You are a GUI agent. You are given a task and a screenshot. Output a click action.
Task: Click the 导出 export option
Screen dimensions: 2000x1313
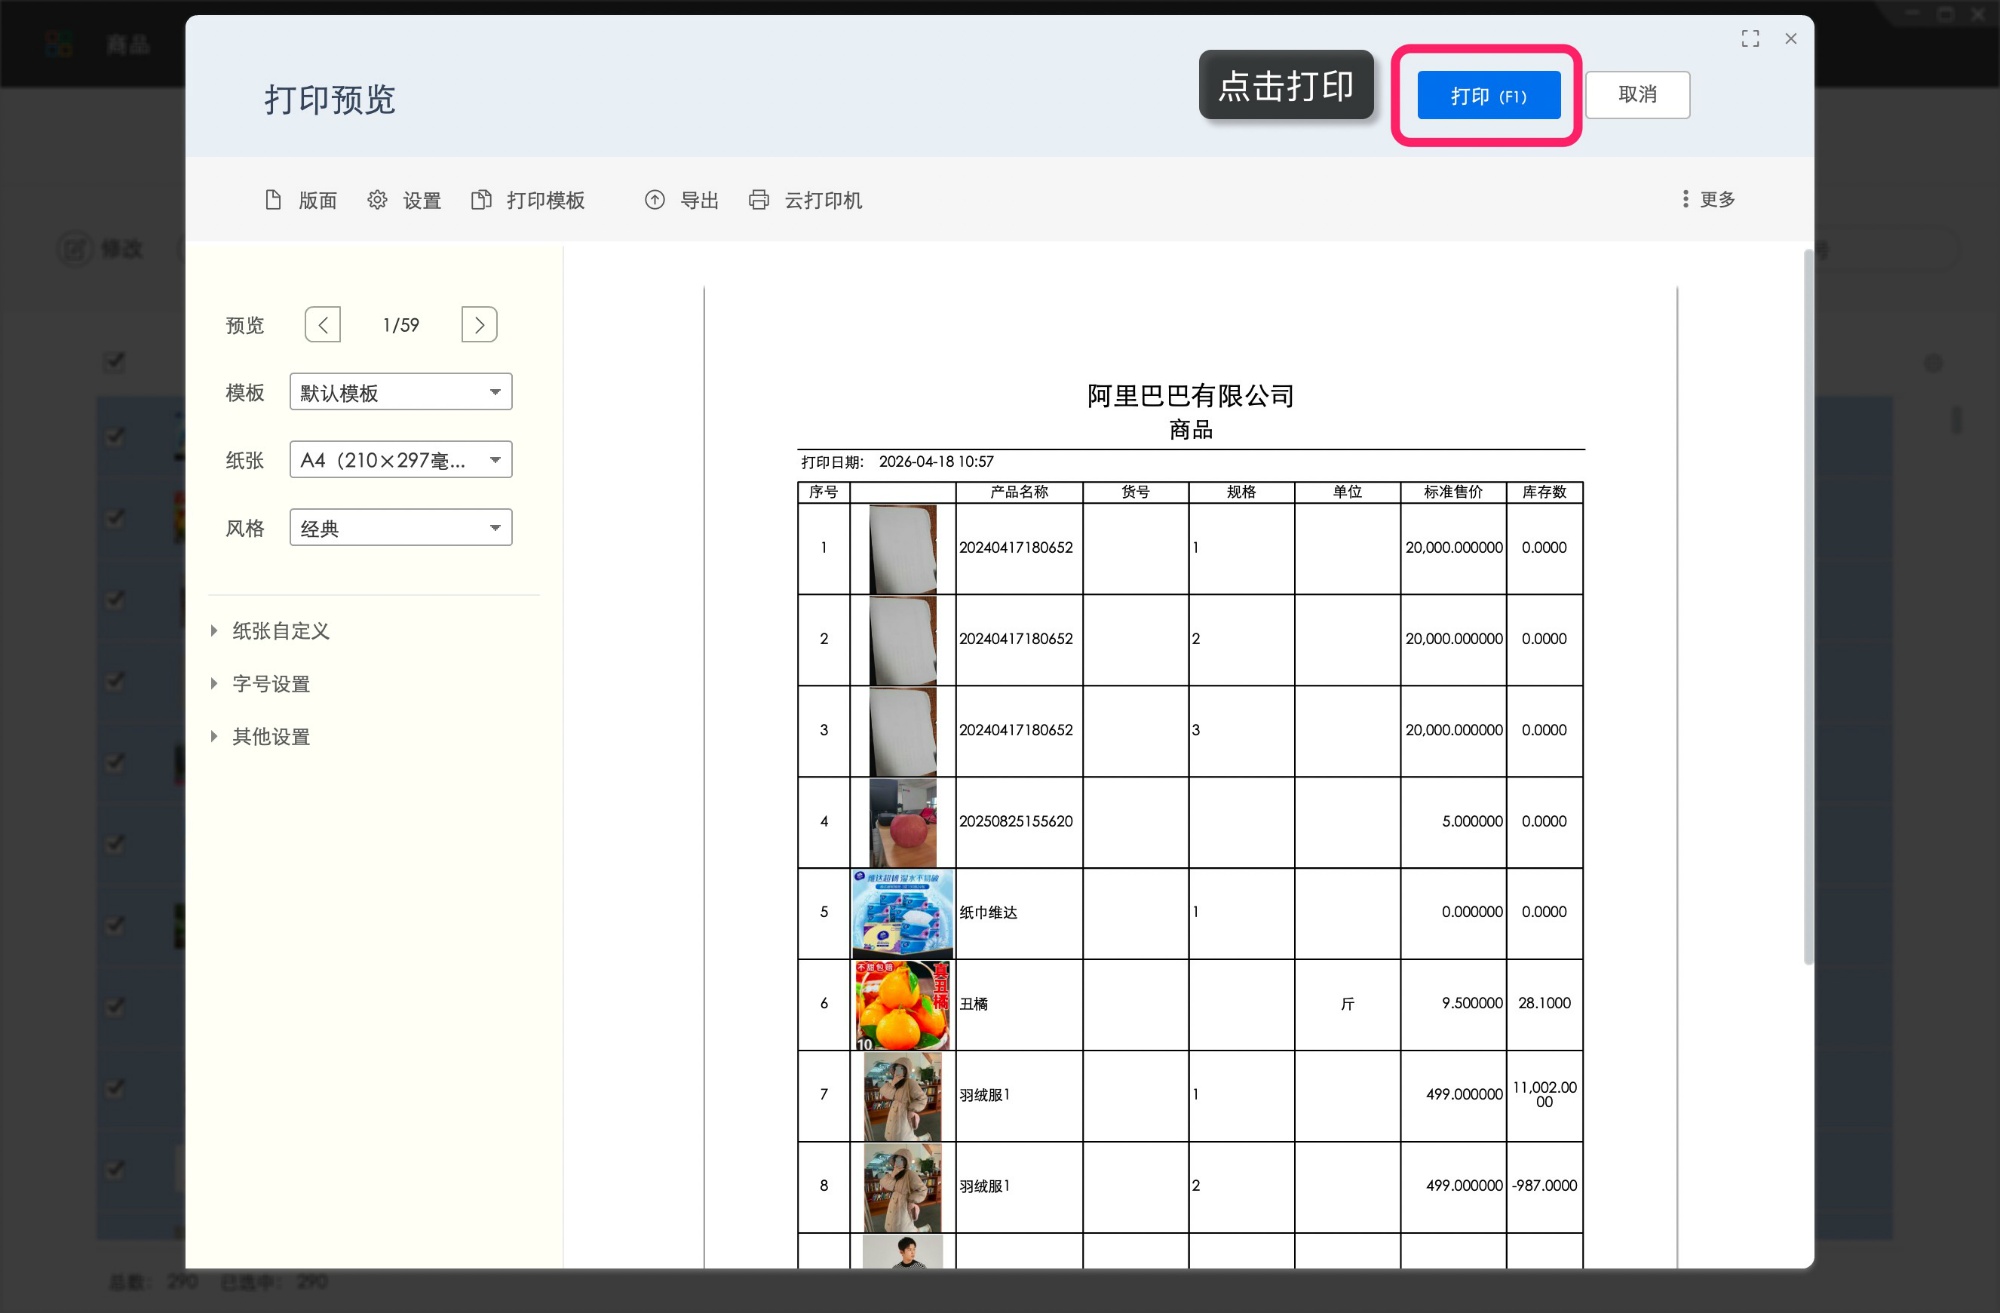(x=682, y=200)
